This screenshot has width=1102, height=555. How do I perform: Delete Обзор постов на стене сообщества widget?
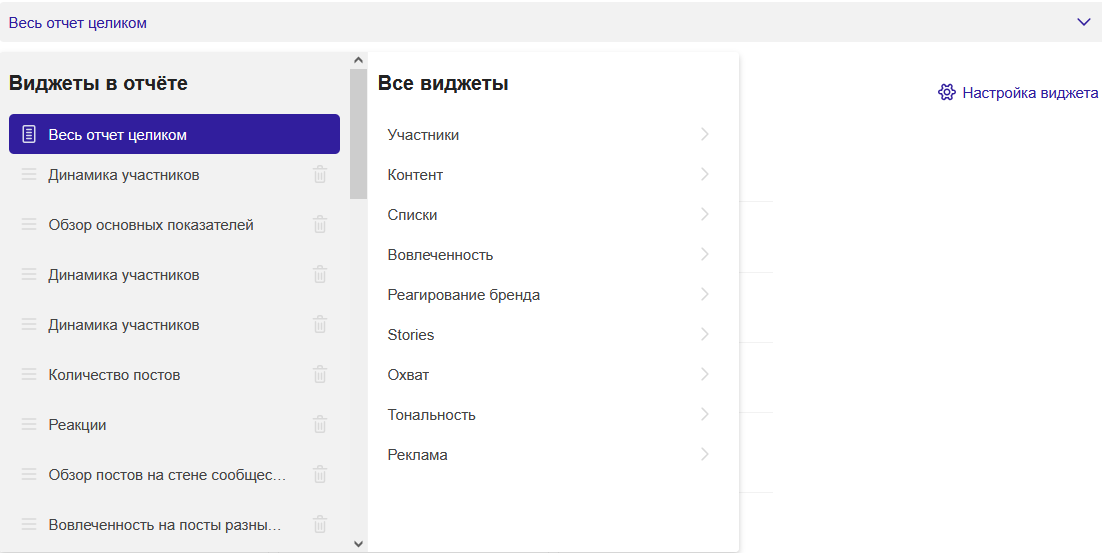click(x=320, y=474)
